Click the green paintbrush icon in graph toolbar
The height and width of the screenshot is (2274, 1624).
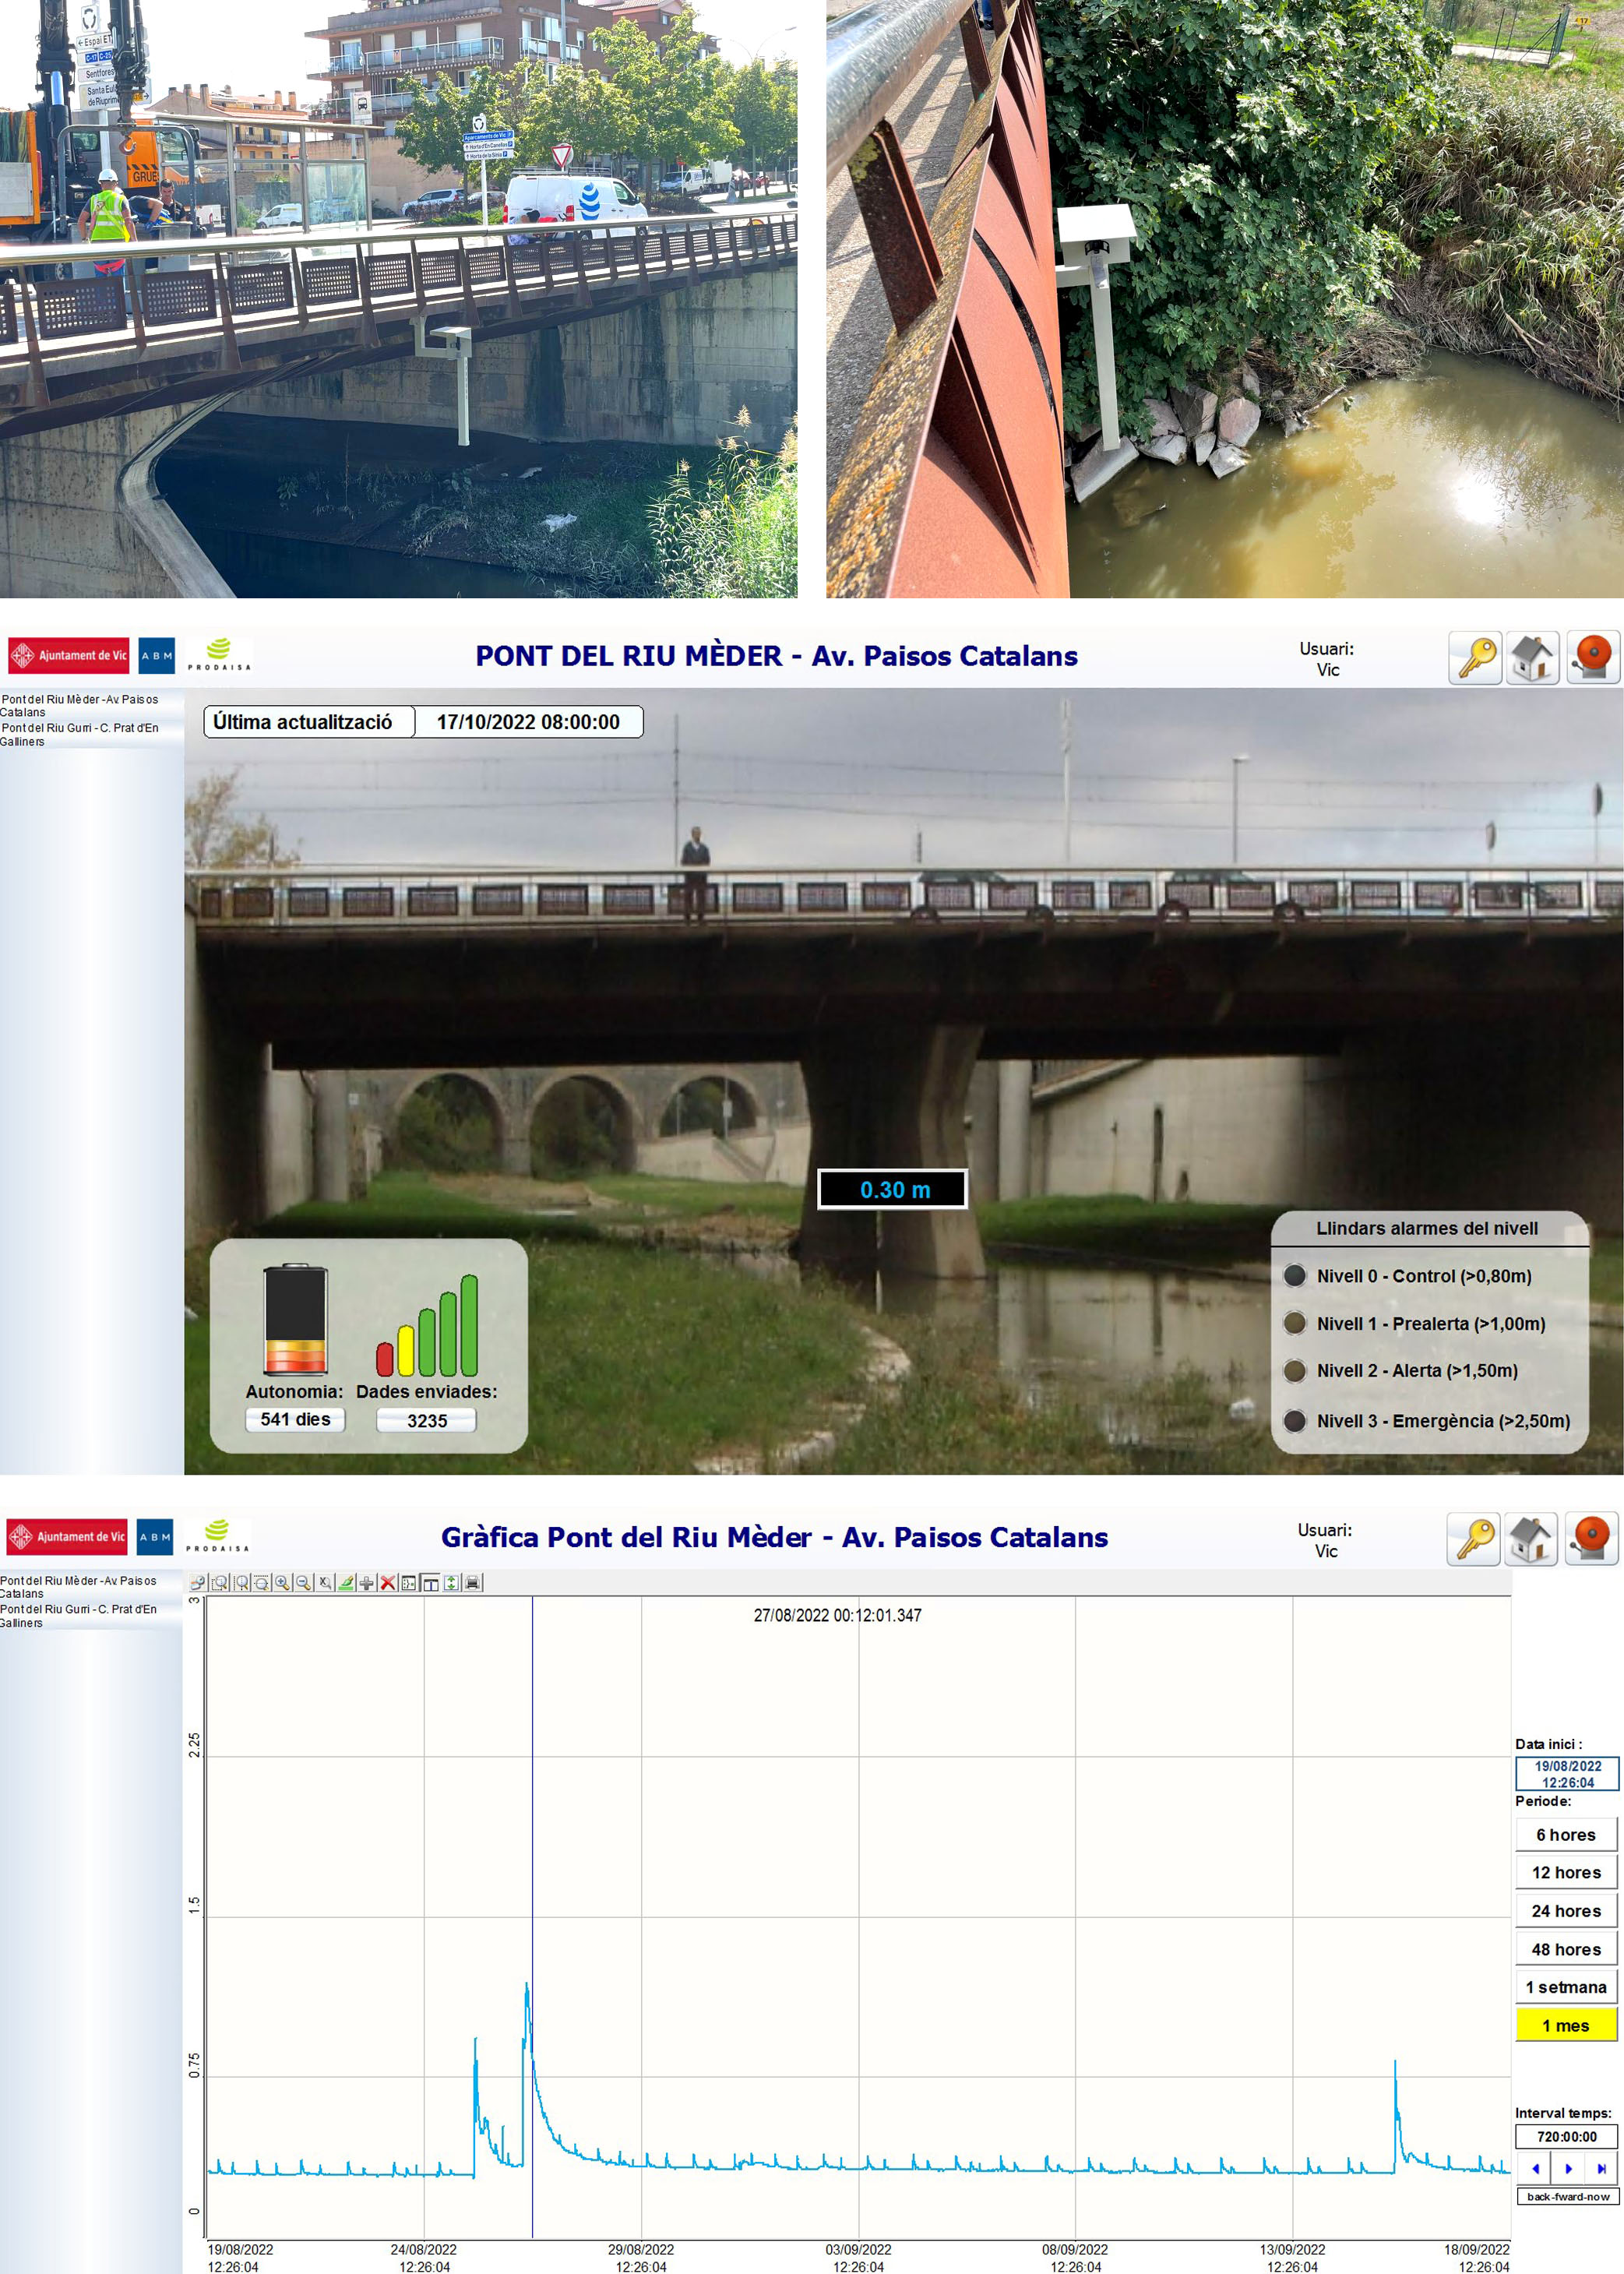(346, 1583)
